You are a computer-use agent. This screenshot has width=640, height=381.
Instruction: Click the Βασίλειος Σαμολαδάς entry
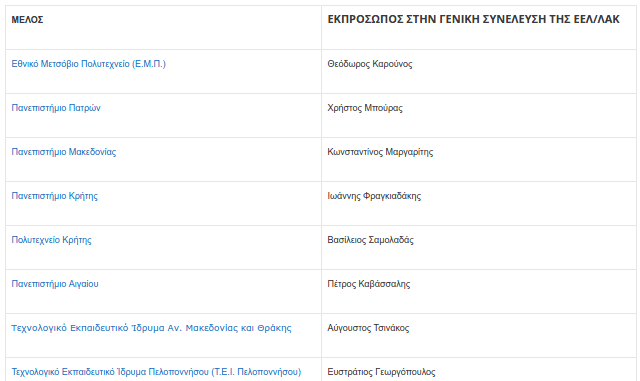coord(371,240)
